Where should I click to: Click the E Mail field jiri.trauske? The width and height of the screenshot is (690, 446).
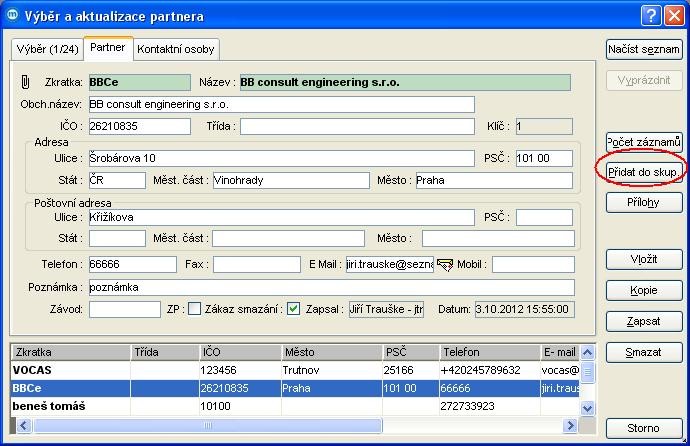(x=390, y=264)
